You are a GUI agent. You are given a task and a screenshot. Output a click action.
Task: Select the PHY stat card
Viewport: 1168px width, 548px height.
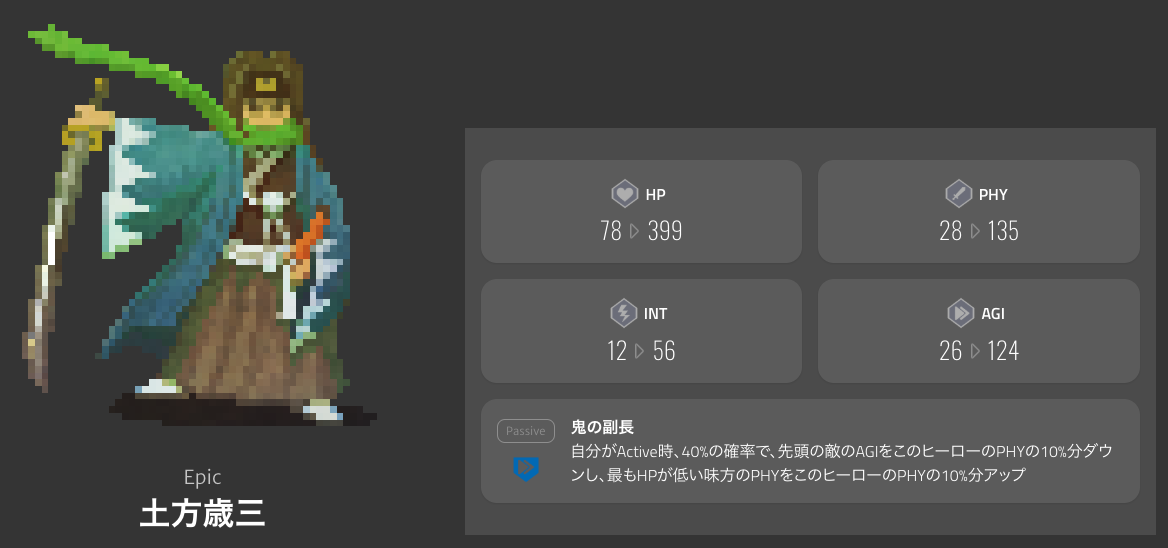point(979,211)
